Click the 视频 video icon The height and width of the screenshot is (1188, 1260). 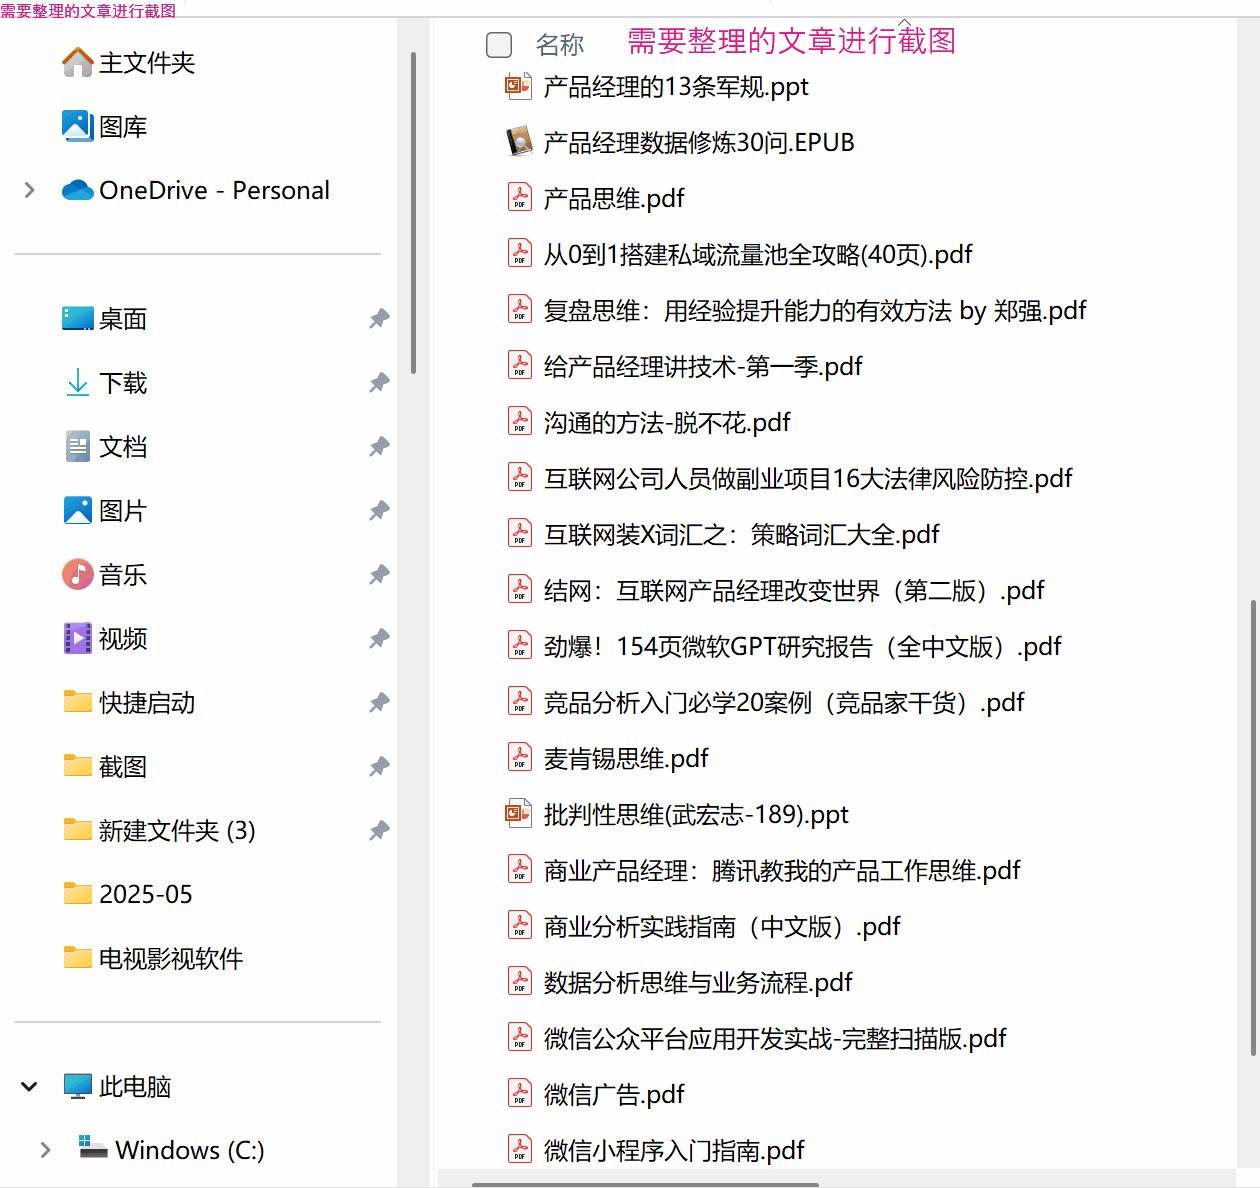(x=77, y=639)
